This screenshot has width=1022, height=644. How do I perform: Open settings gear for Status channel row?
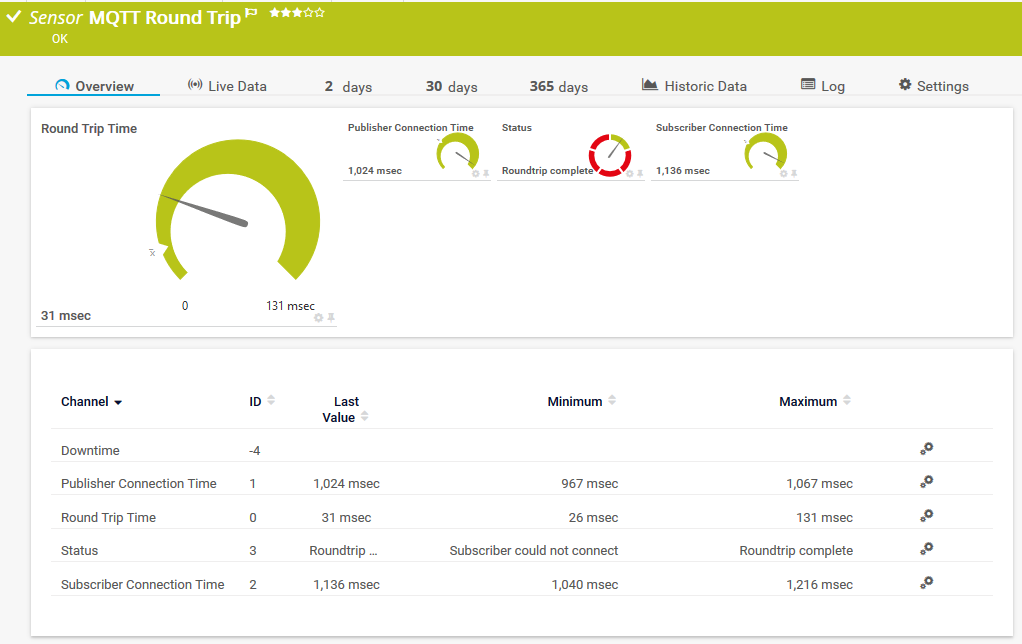(x=927, y=549)
